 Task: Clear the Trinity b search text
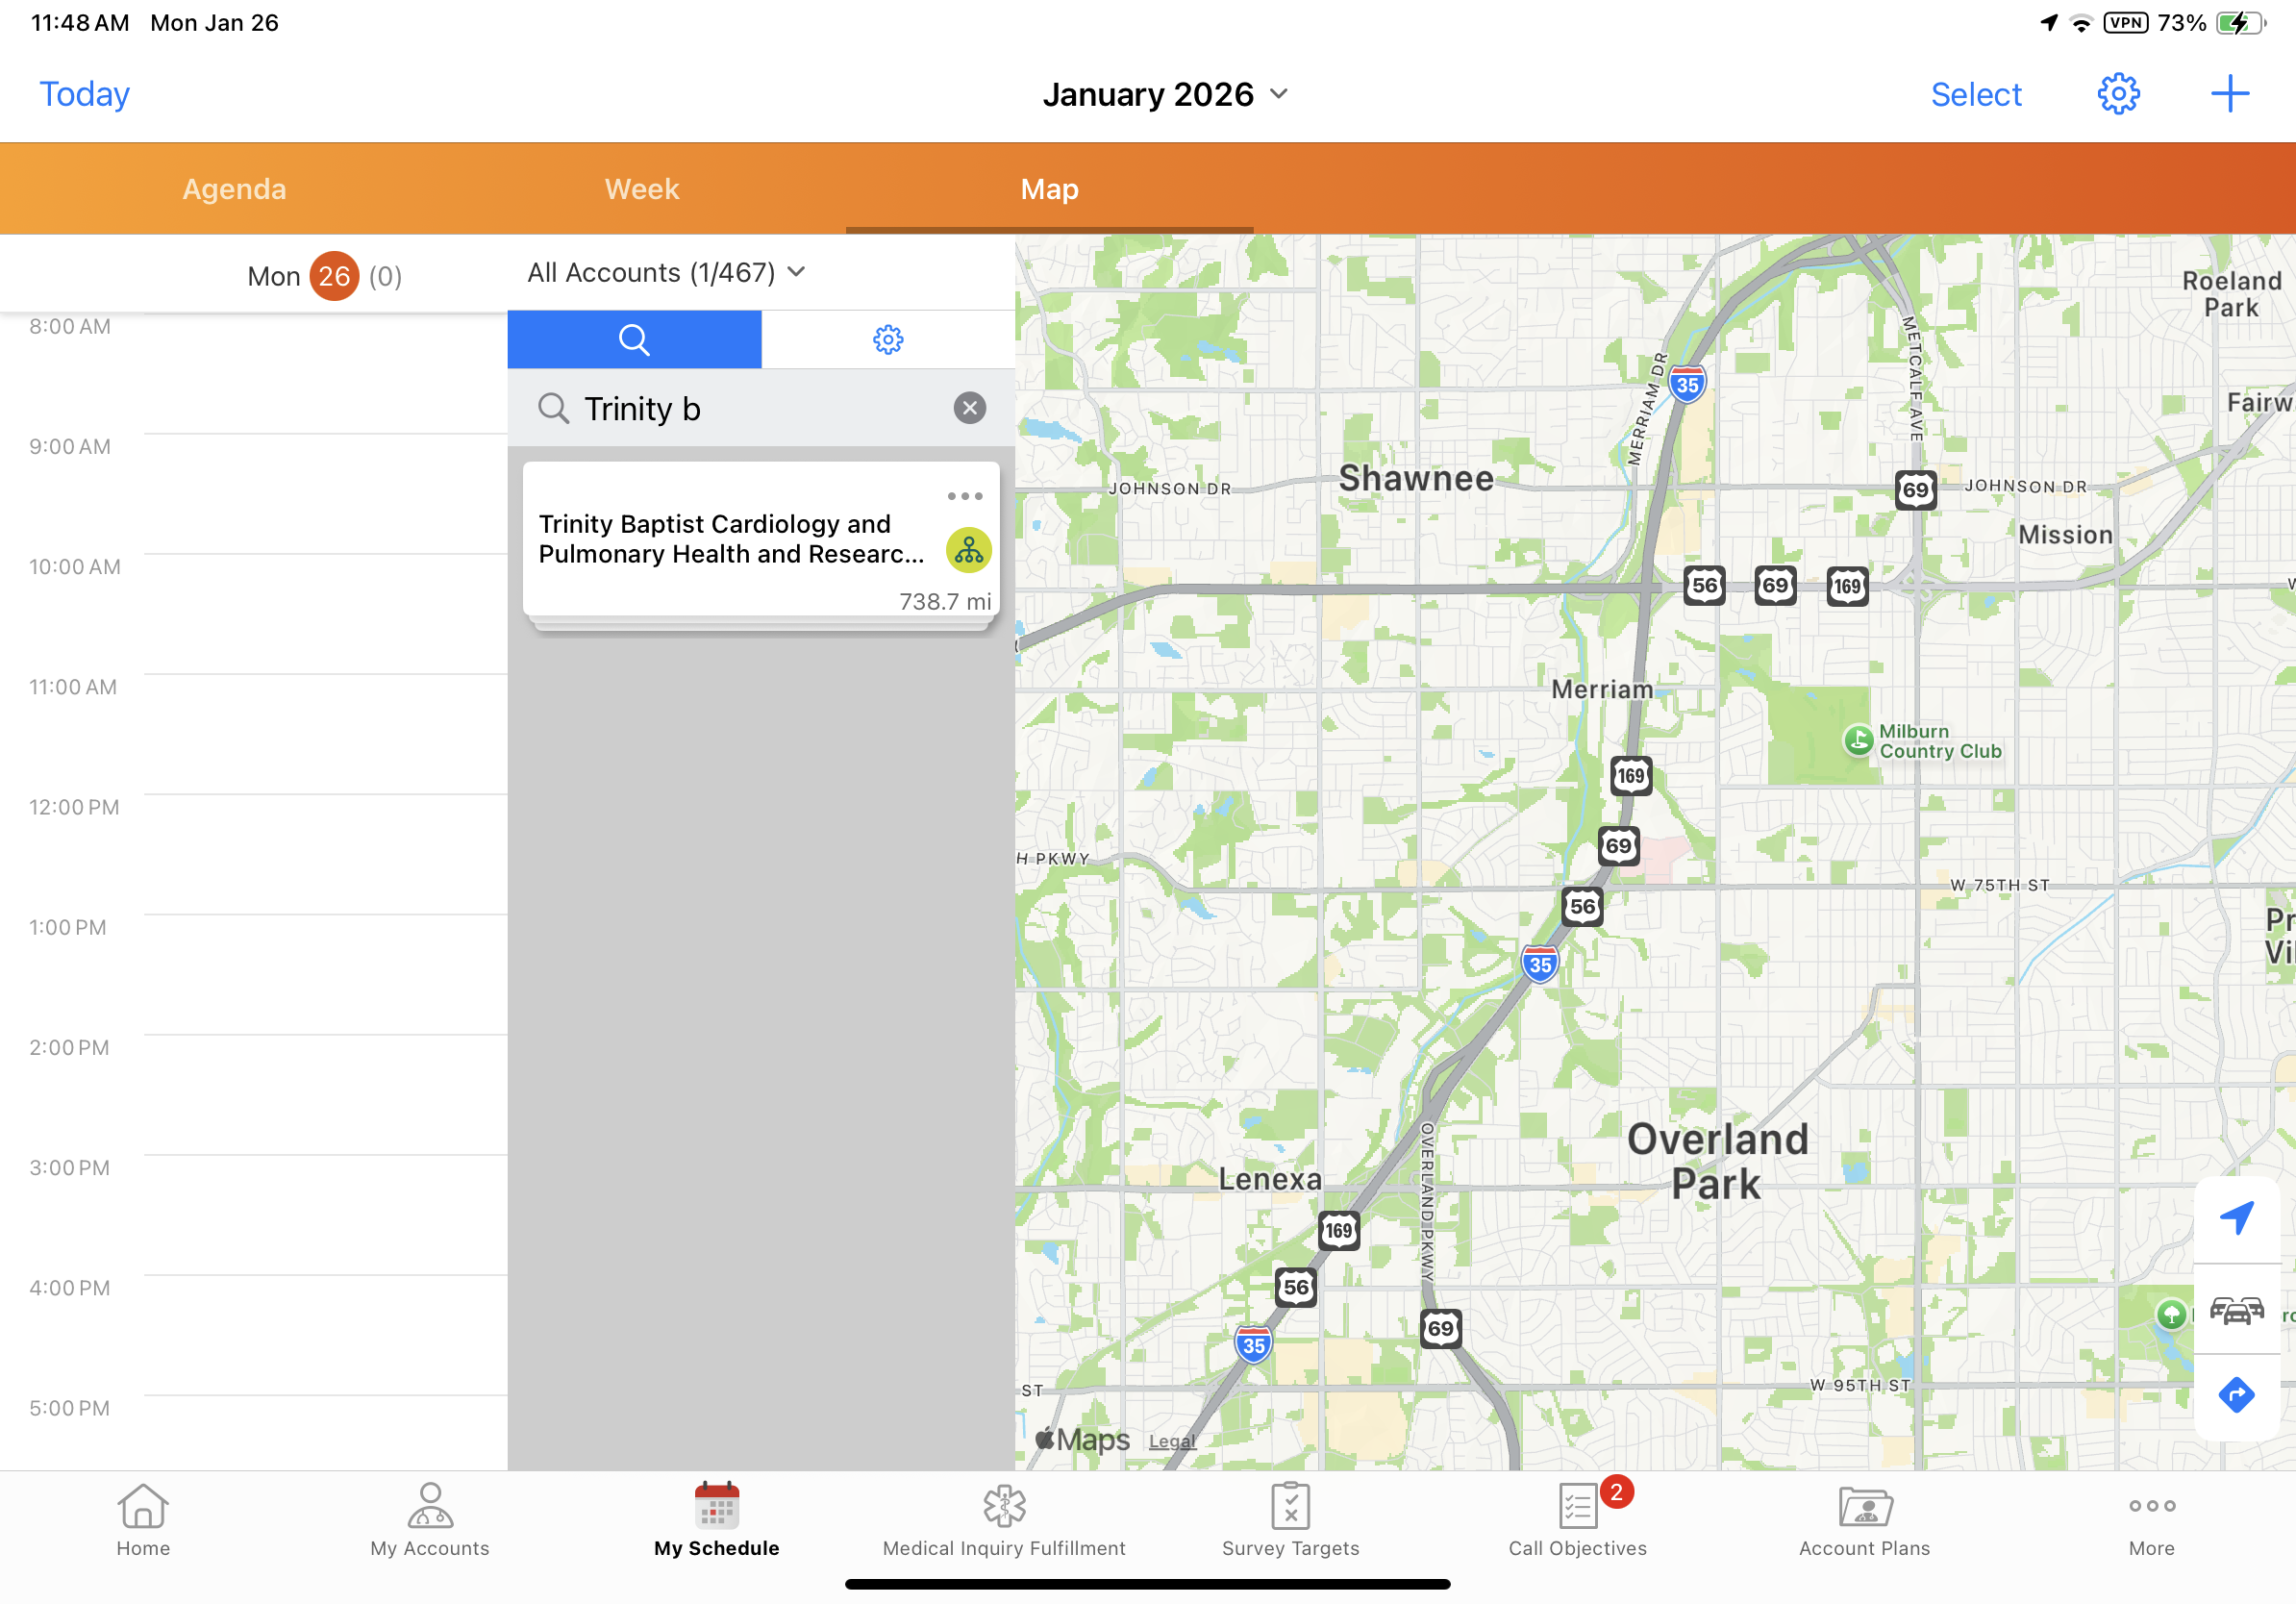tap(969, 408)
